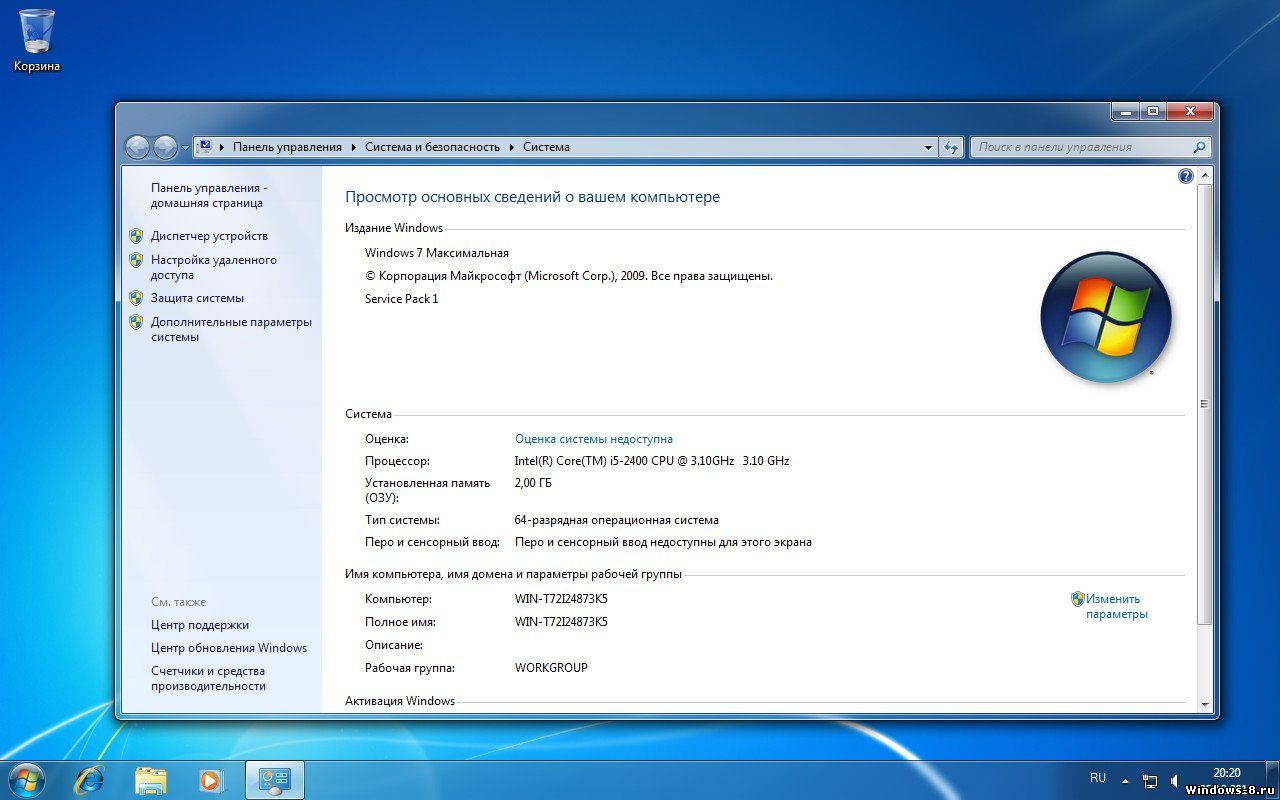Click 'Service Pack 1' text
Screen dimensions: 1280x800
click(401, 299)
